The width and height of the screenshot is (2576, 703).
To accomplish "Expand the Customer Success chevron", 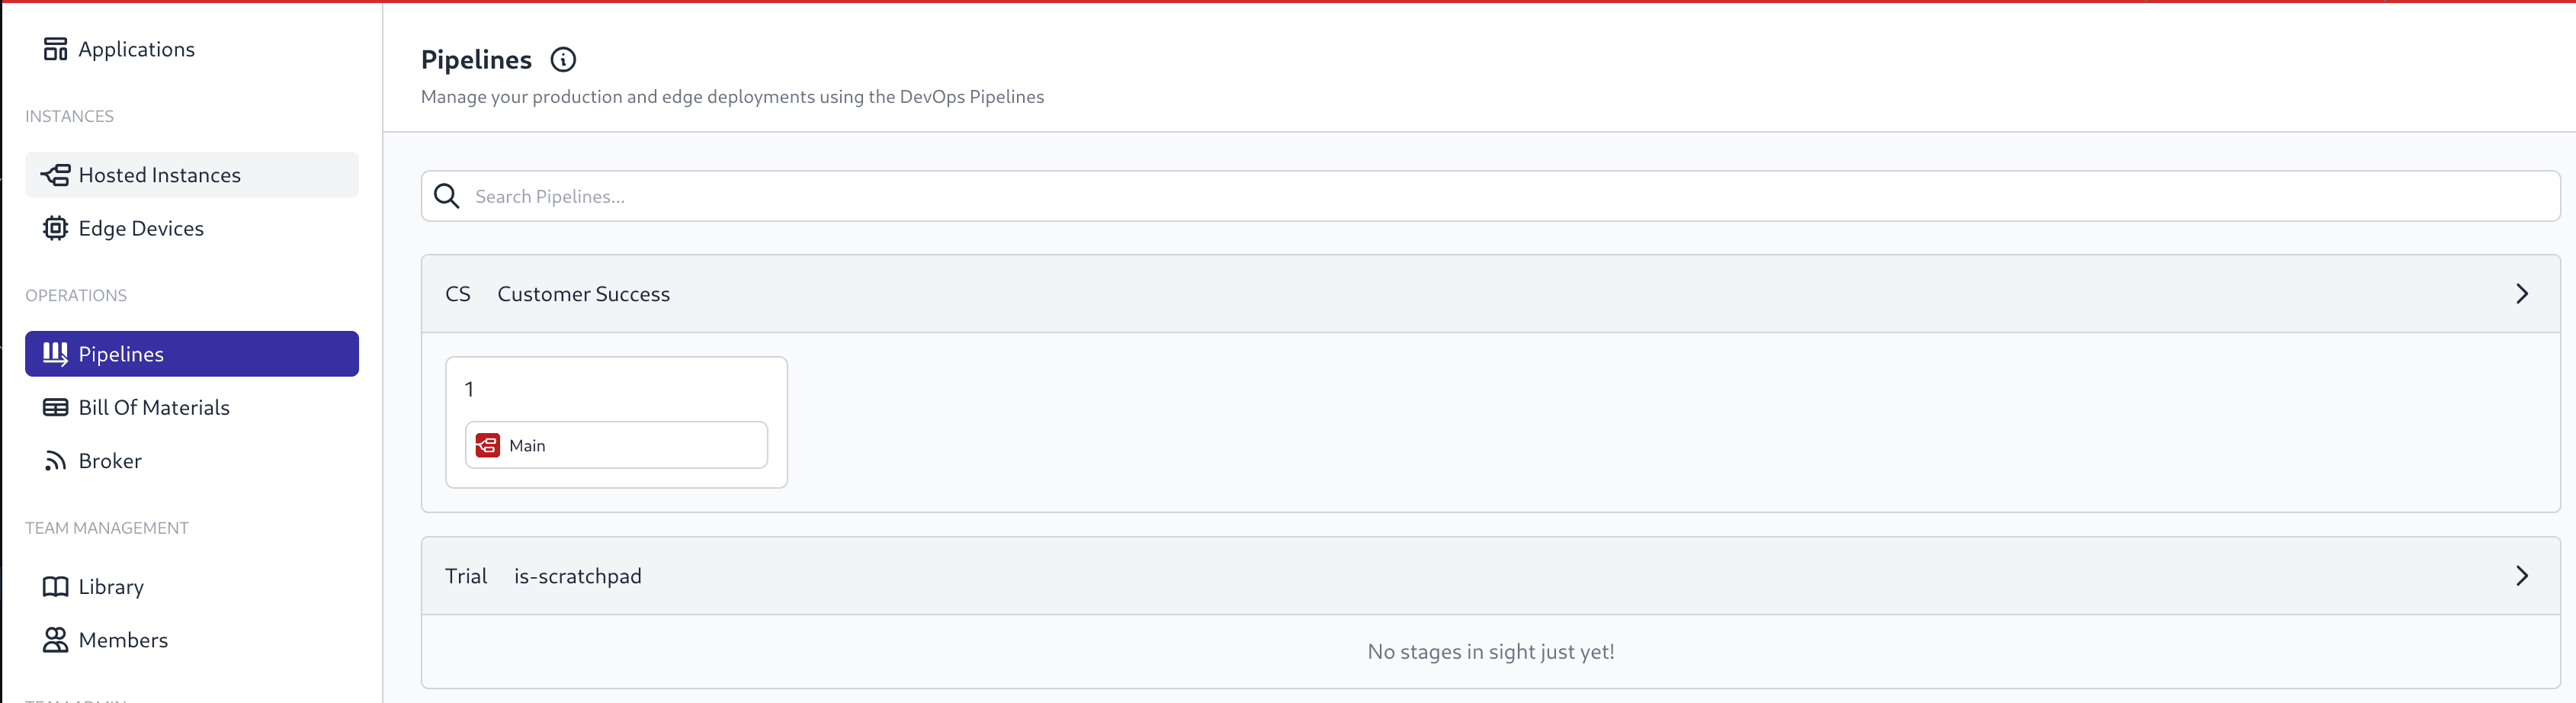I will [2521, 294].
